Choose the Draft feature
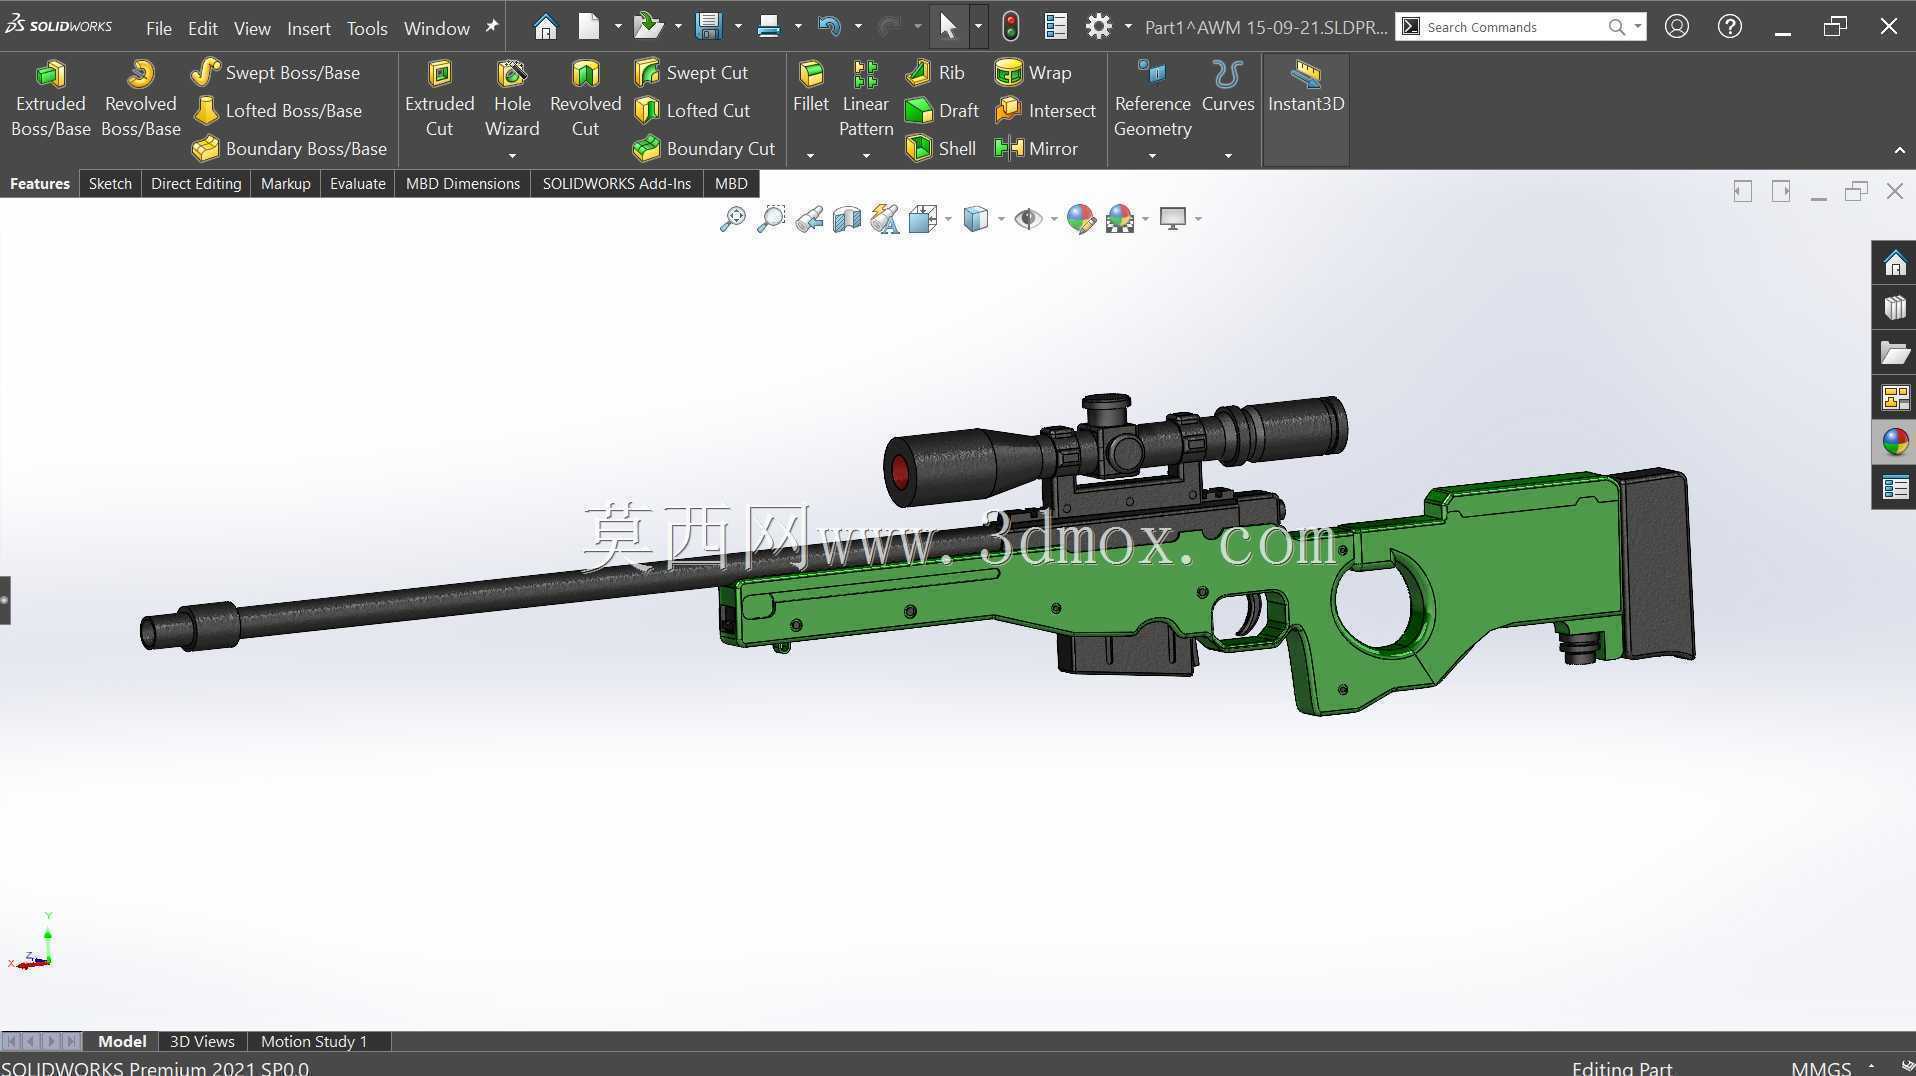 [941, 110]
